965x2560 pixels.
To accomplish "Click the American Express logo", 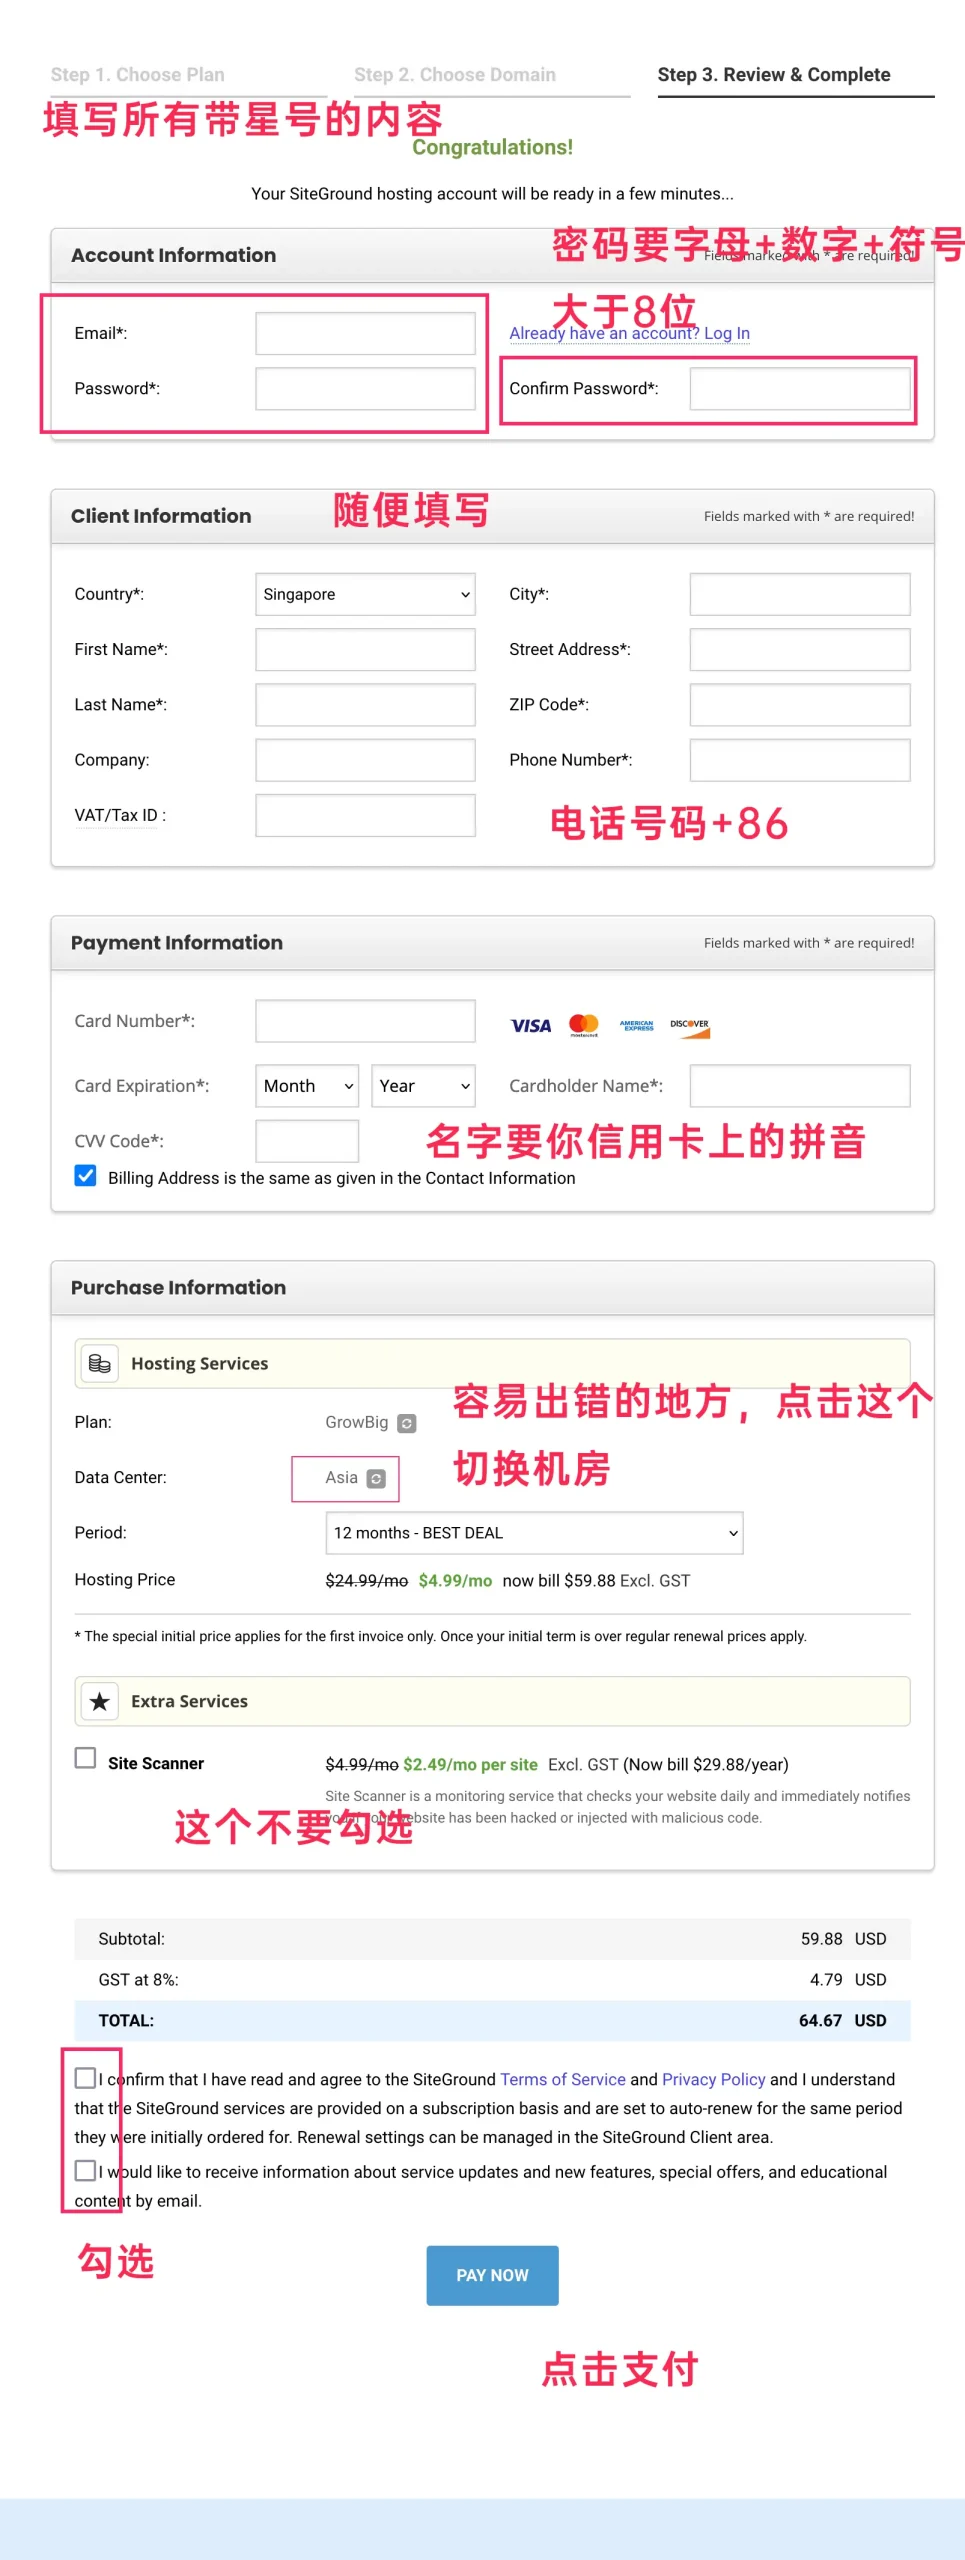I will click(636, 1025).
